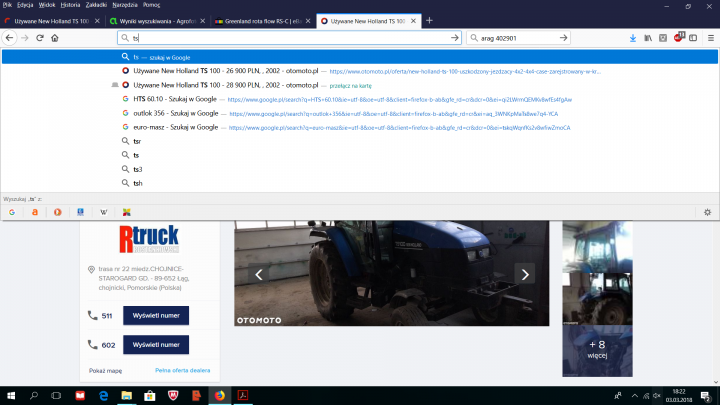Open new tab with plus button

pyautogui.click(x=429, y=21)
